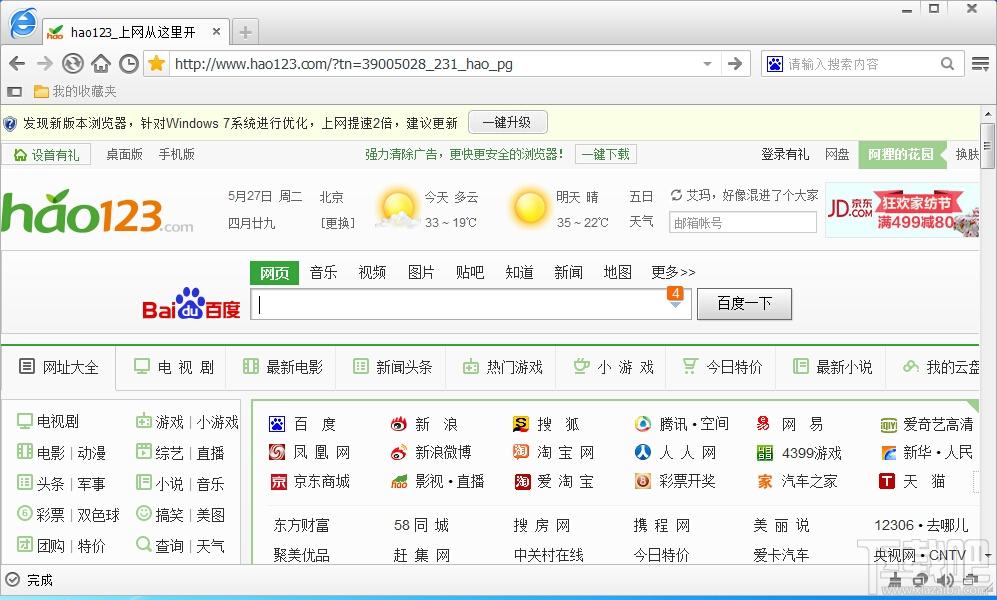Open the 最新电影 navigation tab
The image size is (997, 600).
[282, 367]
